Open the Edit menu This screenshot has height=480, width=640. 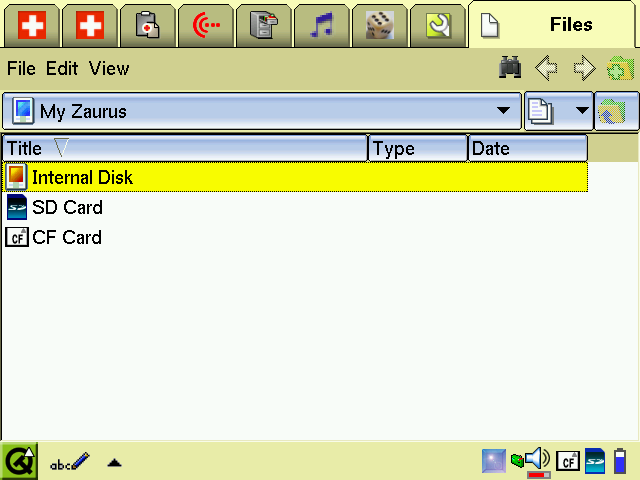pos(62,68)
